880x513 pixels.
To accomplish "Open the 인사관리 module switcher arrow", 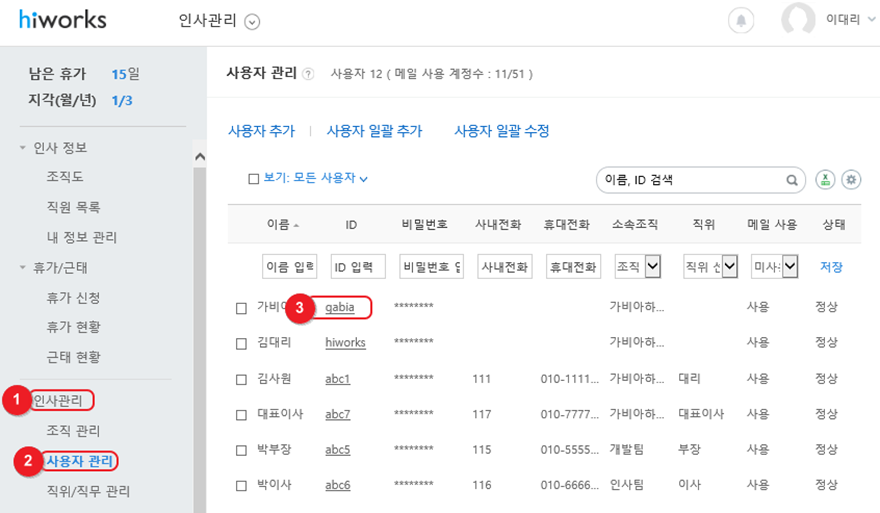I will pyautogui.click(x=252, y=21).
